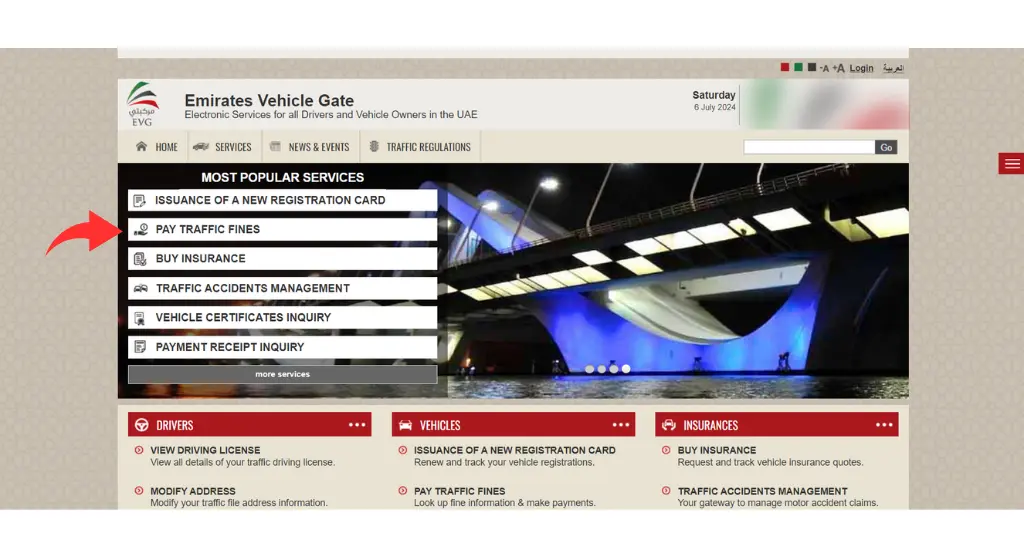The width and height of the screenshot is (1024, 558).
Task: Open Pay Traffic Fines link under Vehicles
Action: pos(460,491)
